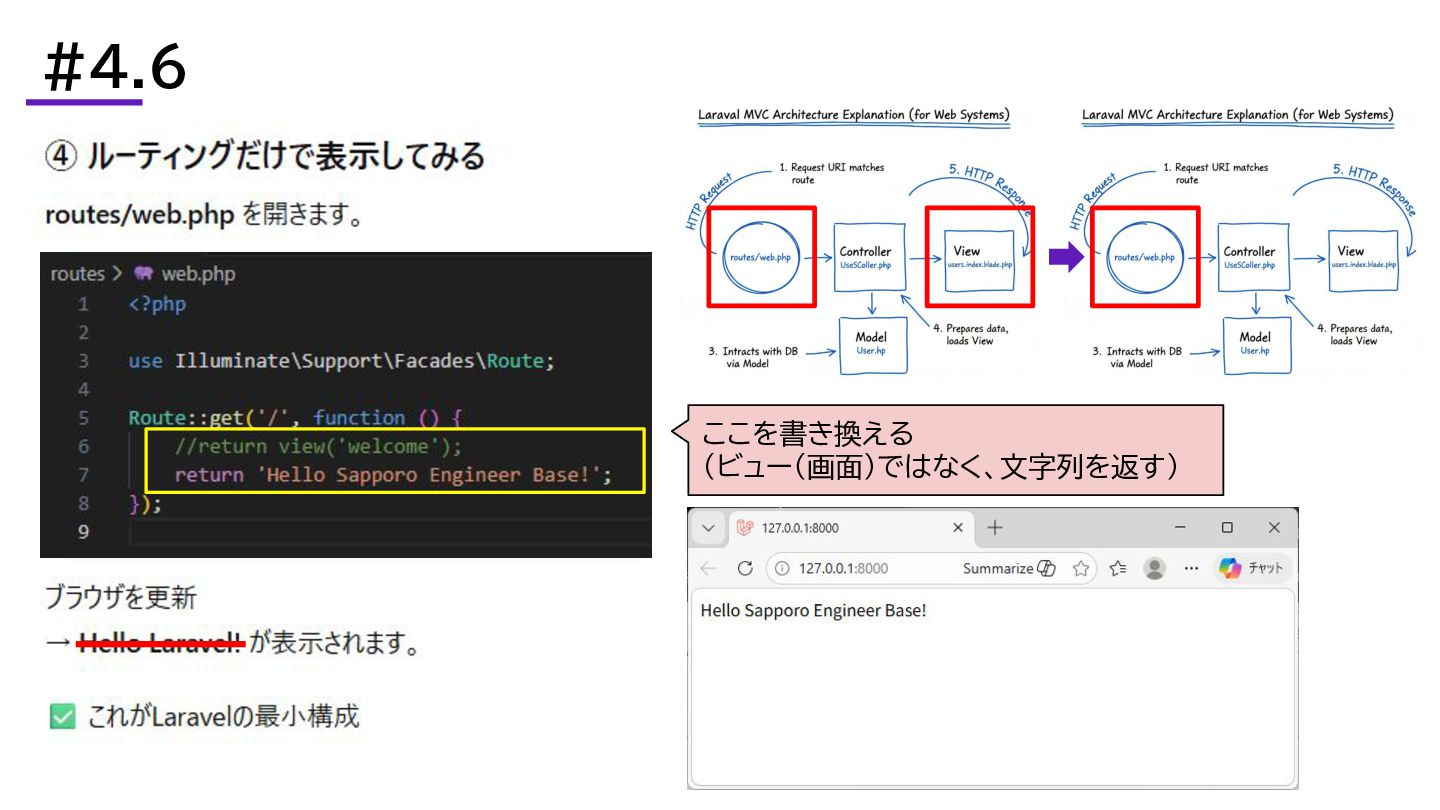Viewport: 1440px width, 810px height.
Task: Click the site information icon in address bar
Action: [783, 568]
